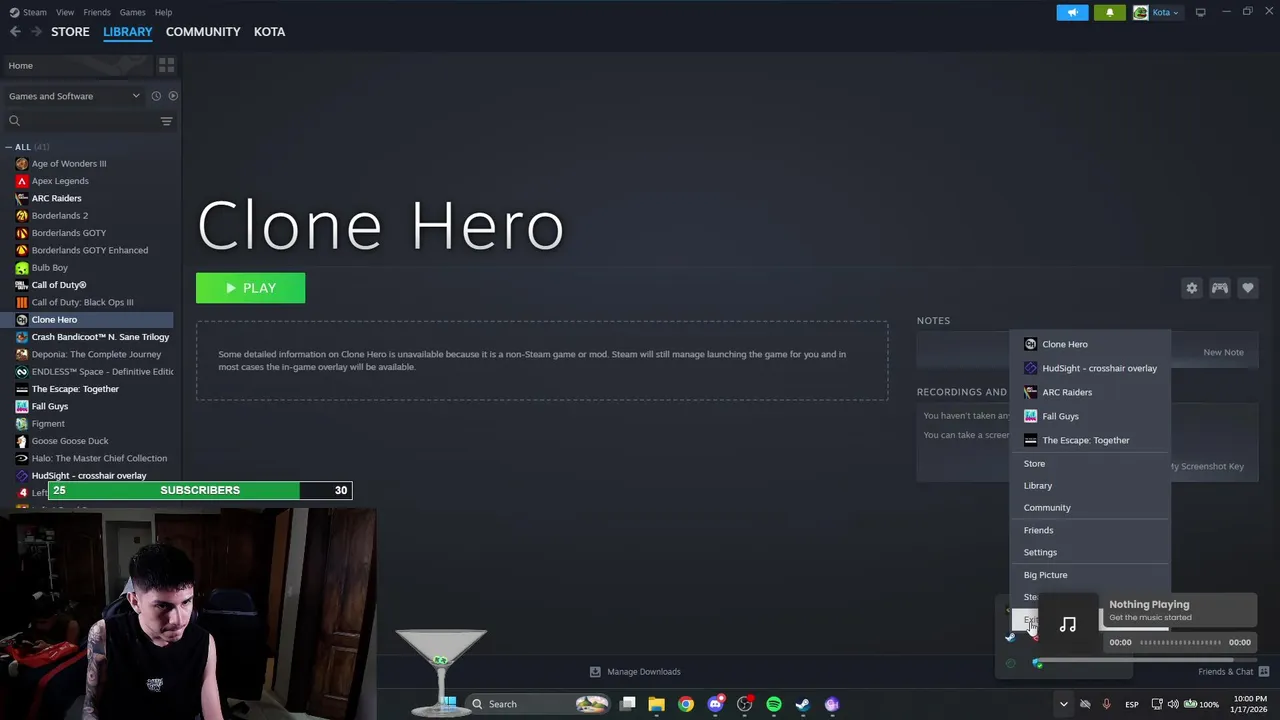Select Figment in library

coord(48,424)
